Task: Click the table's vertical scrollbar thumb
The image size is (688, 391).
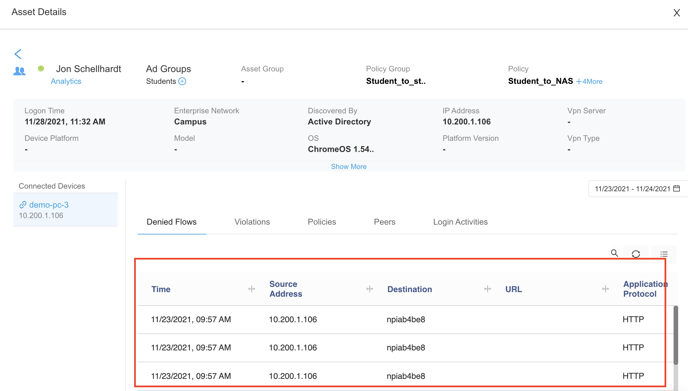Action: tap(676, 335)
